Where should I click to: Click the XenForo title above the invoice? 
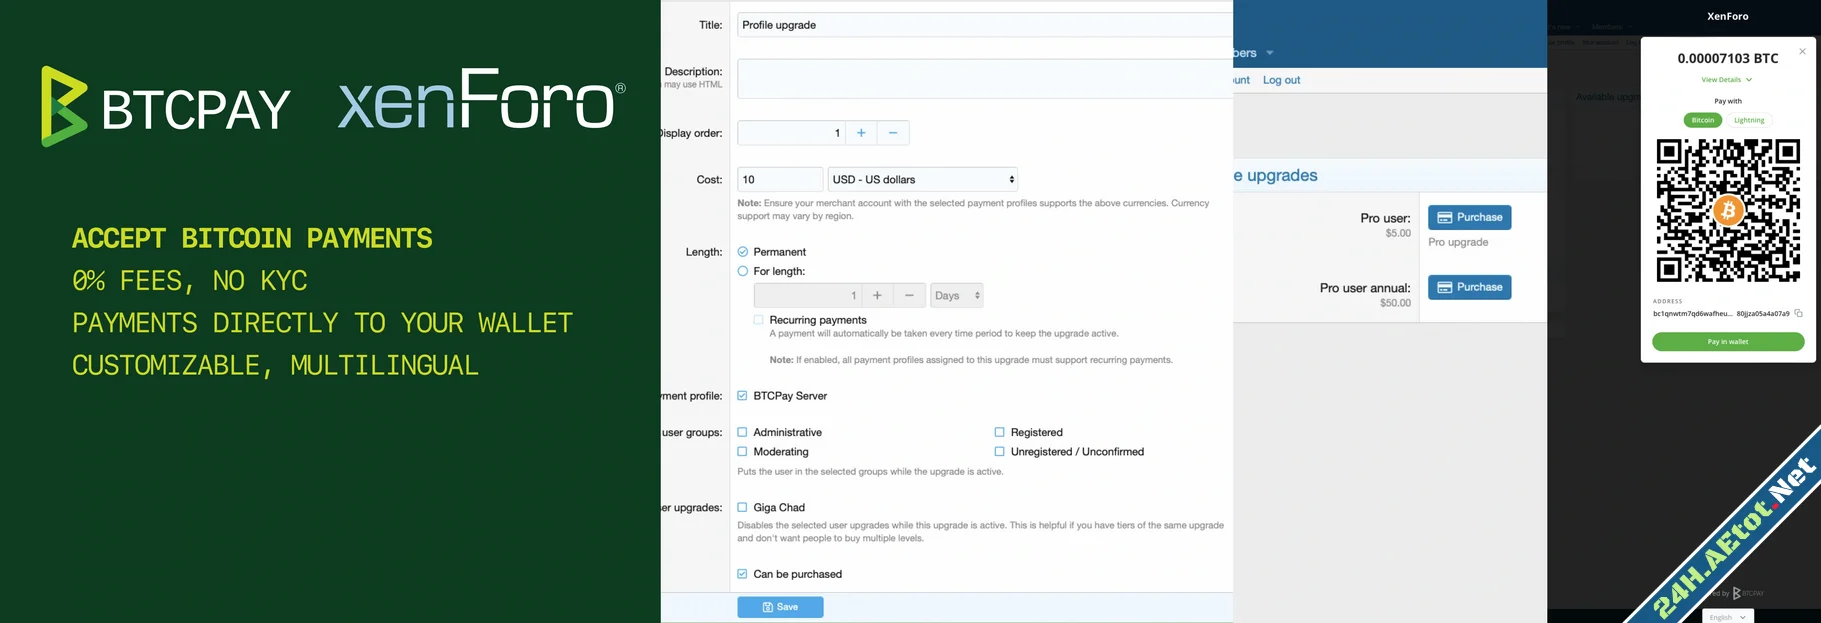coord(1728,16)
